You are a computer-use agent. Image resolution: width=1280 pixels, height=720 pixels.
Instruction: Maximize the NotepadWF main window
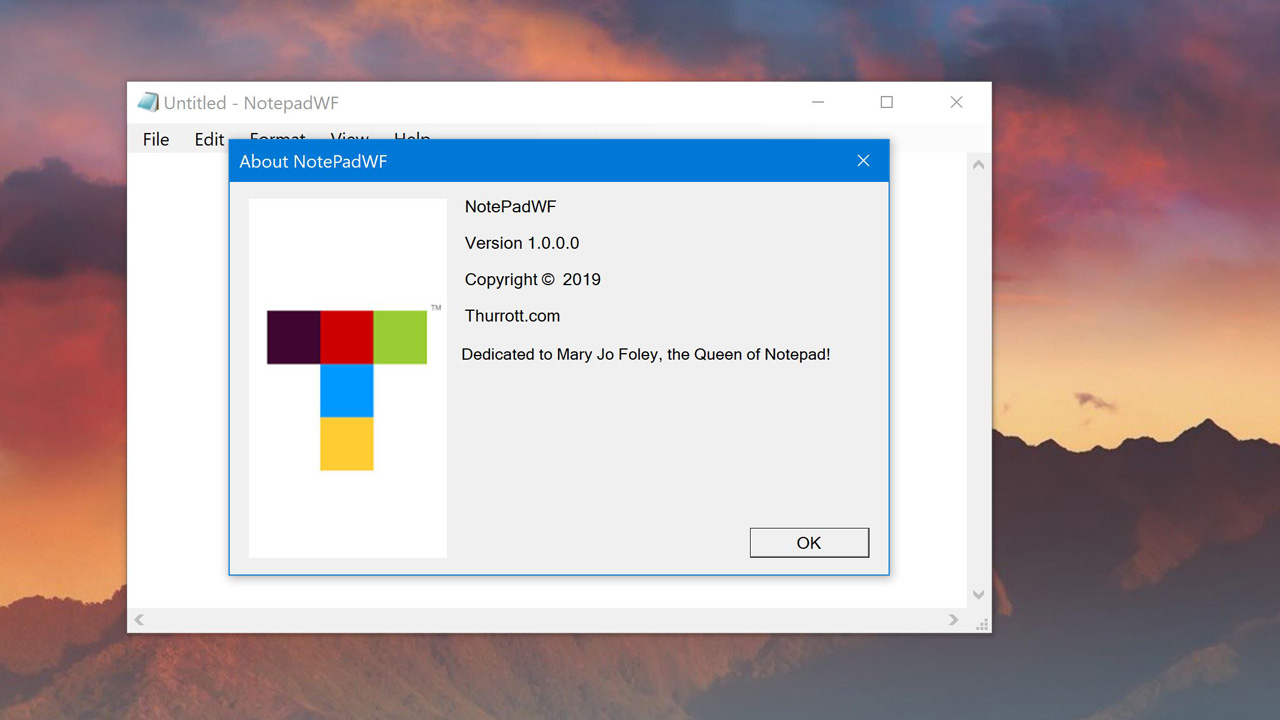tap(886, 102)
